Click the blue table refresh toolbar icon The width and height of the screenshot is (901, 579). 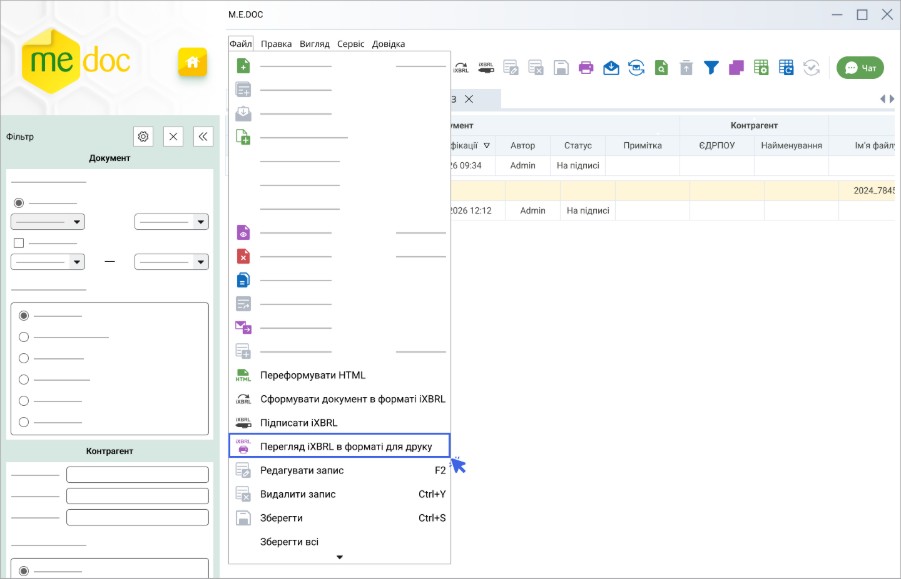pos(786,68)
